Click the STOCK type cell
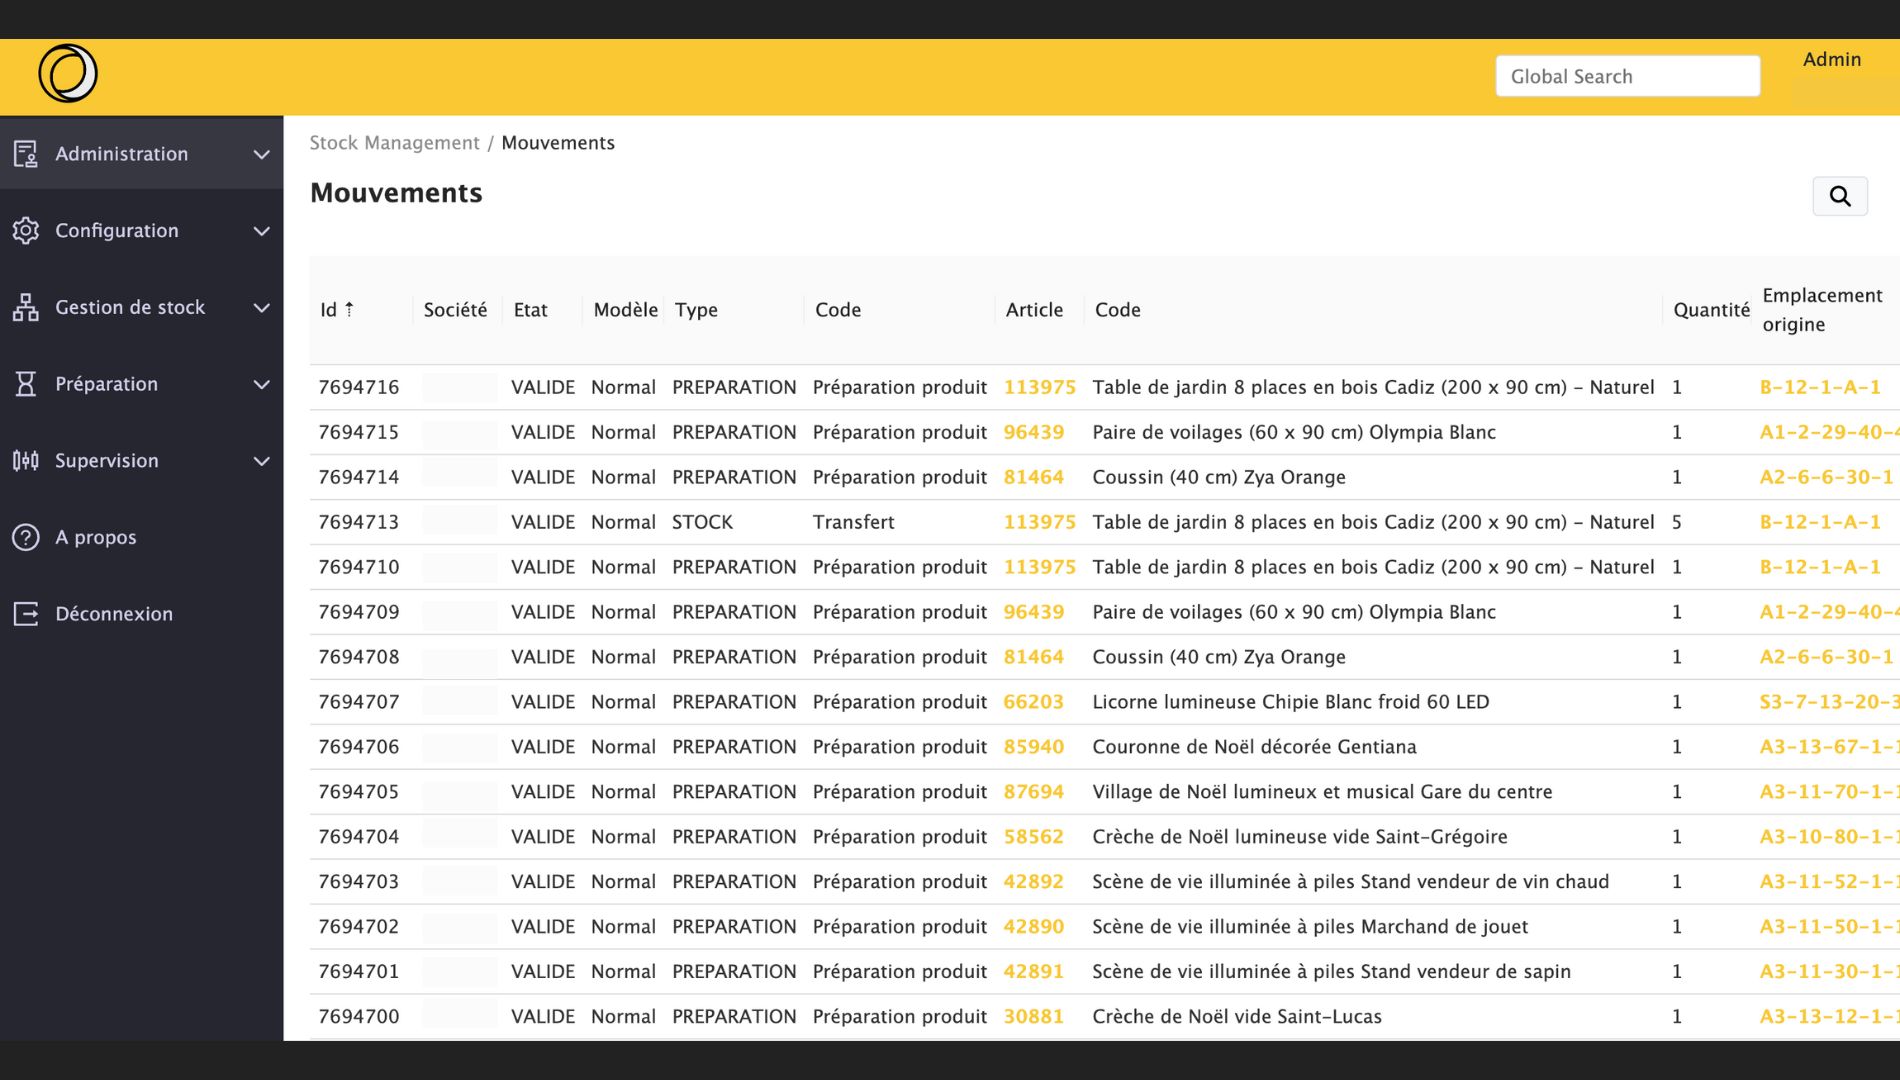The height and width of the screenshot is (1080, 1900). click(x=702, y=522)
